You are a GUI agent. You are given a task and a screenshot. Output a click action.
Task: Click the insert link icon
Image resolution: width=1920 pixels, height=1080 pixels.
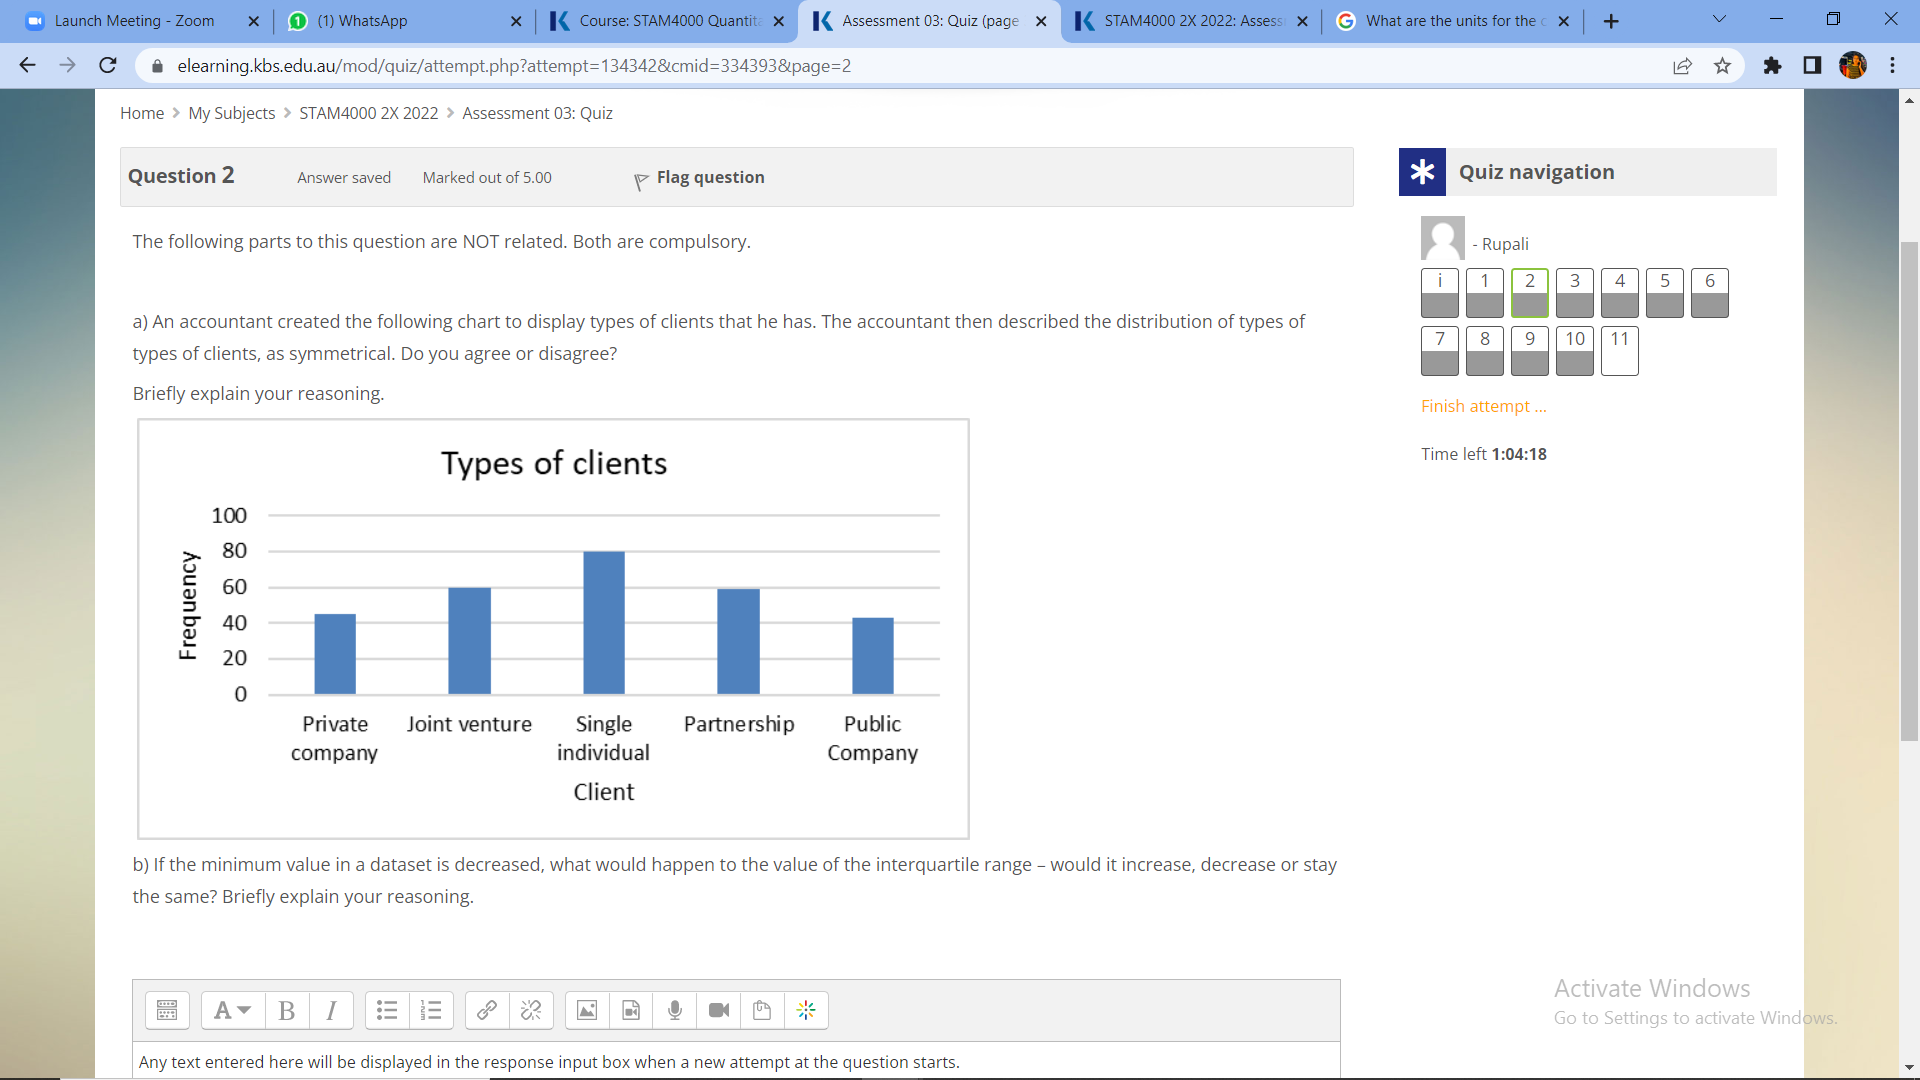click(x=487, y=1011)
